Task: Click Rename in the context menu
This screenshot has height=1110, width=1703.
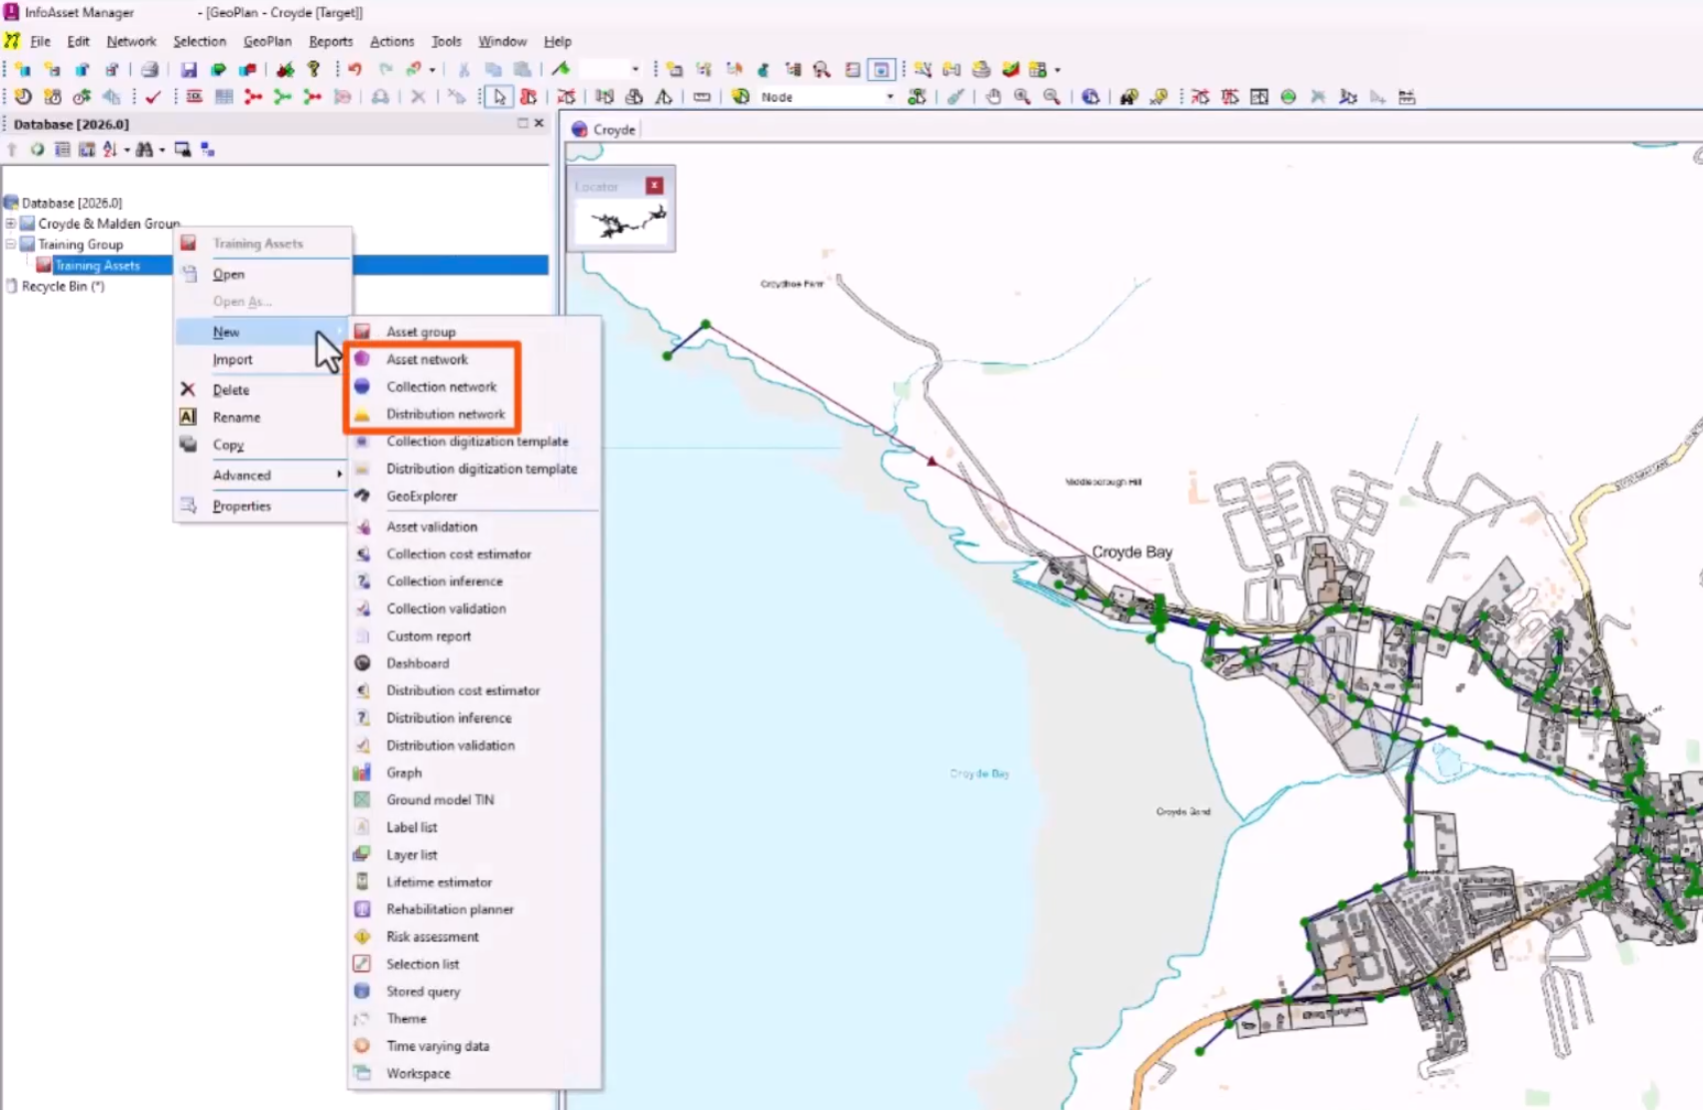Action: 237,417
